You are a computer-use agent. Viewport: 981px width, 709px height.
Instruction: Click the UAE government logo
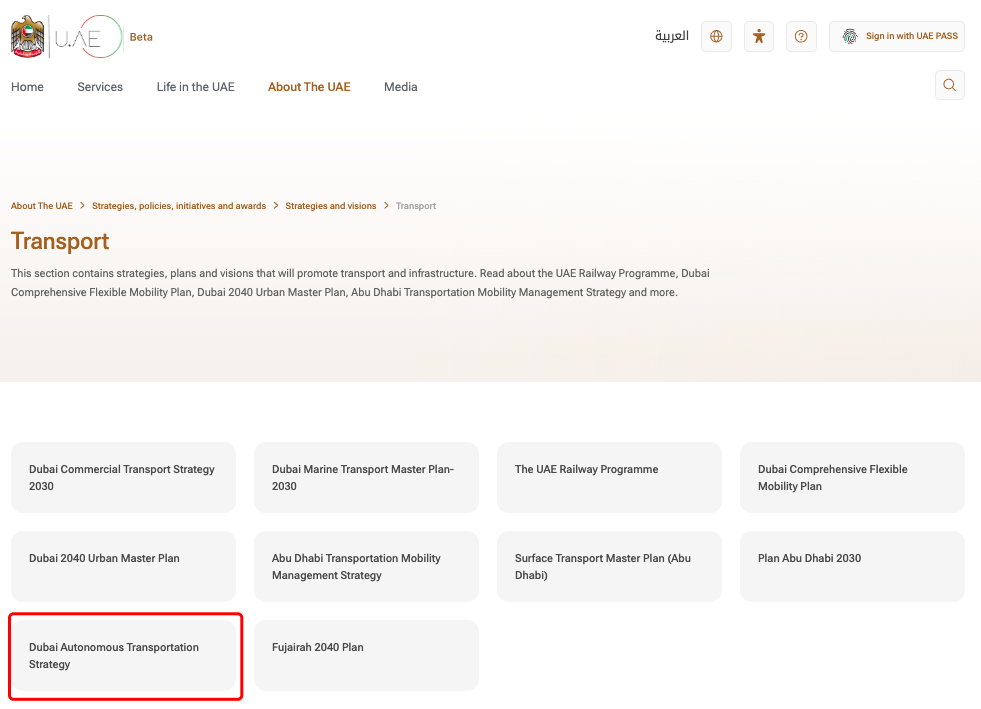point(66,37)
